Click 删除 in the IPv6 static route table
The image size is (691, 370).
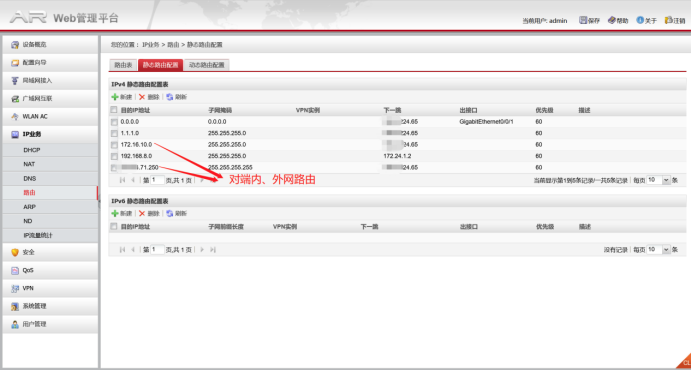[149, 214]
